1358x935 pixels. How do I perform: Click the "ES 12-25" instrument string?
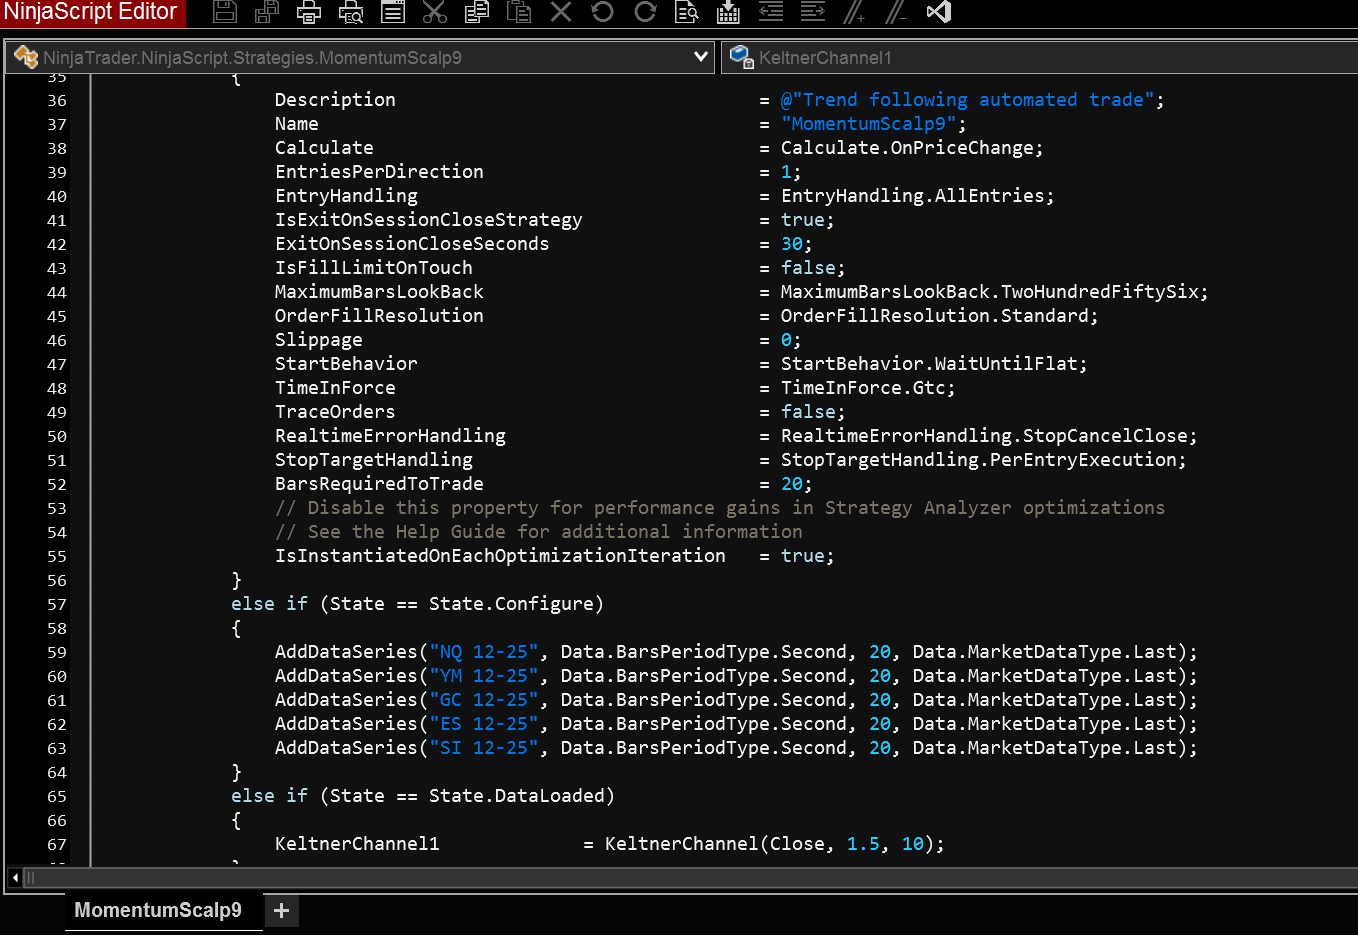pyautogui.click(x=484, y=724)
